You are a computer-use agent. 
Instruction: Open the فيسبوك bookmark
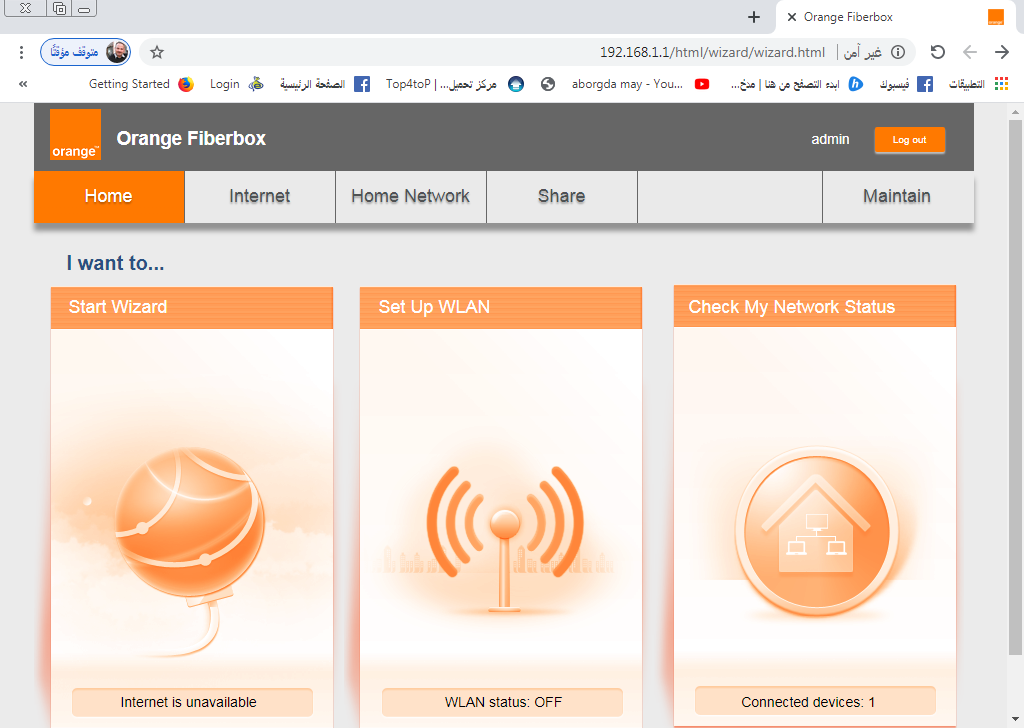click(906, 84)
